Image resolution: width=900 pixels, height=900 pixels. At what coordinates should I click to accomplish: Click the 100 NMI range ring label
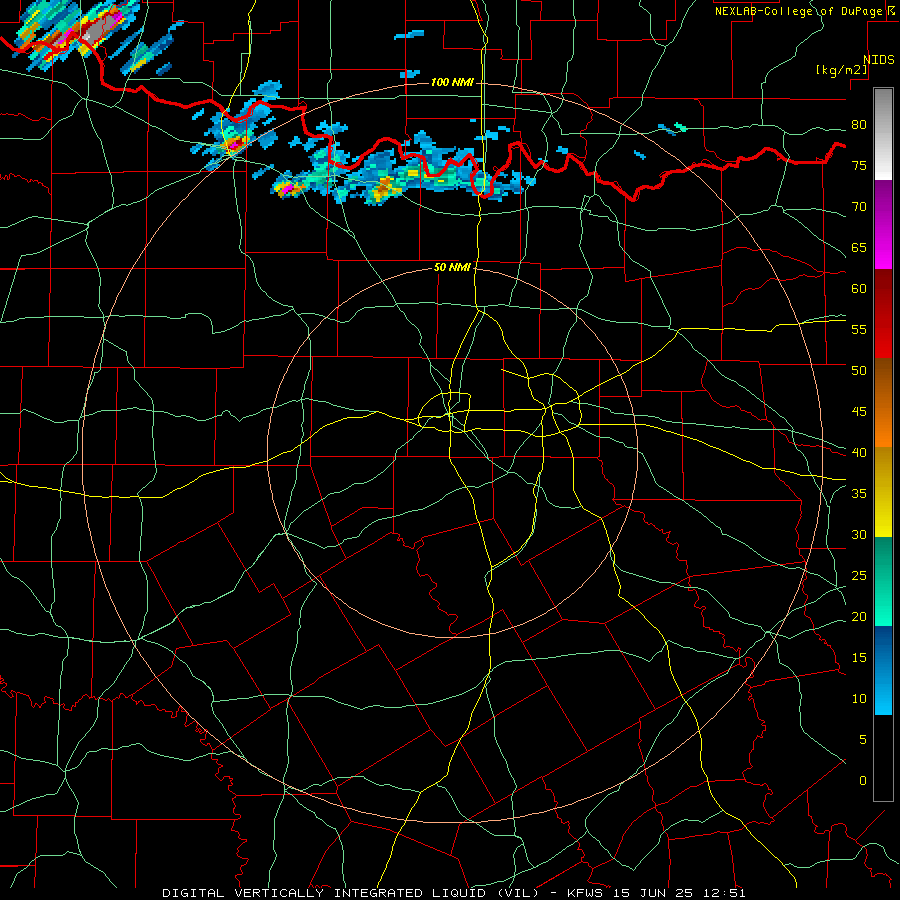(x=452, y=82)
